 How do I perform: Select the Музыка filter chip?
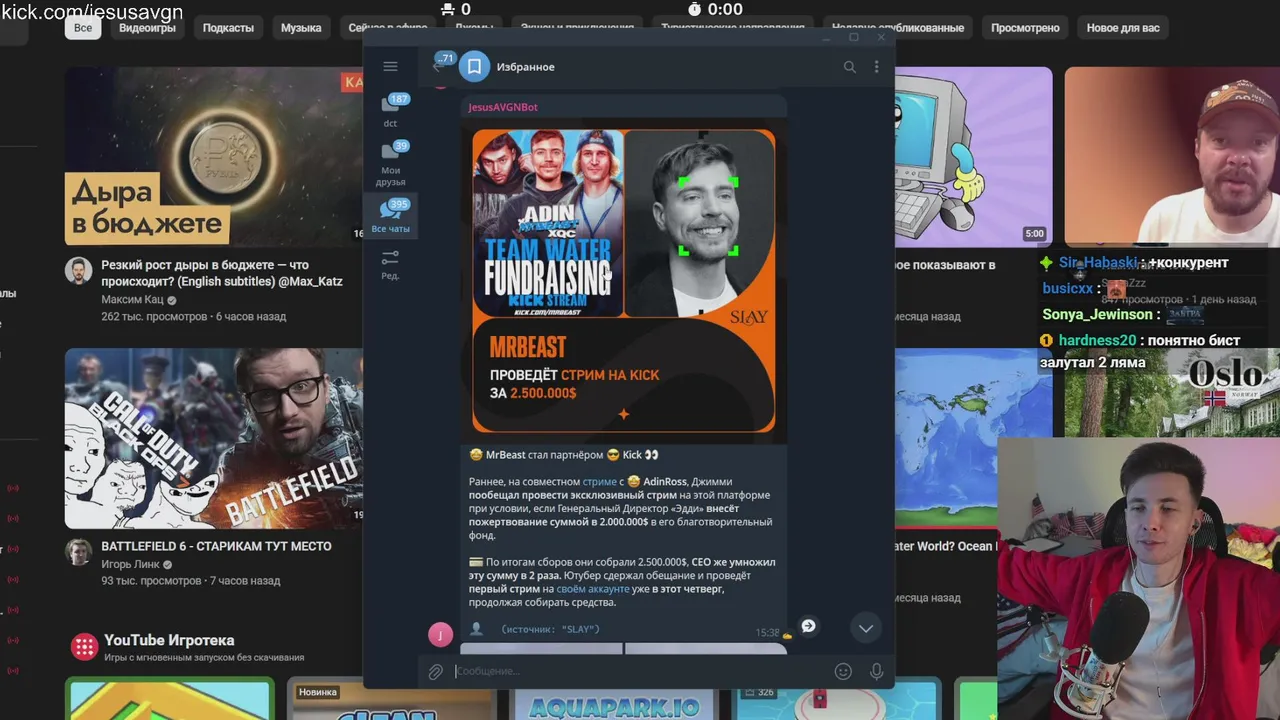301,28
